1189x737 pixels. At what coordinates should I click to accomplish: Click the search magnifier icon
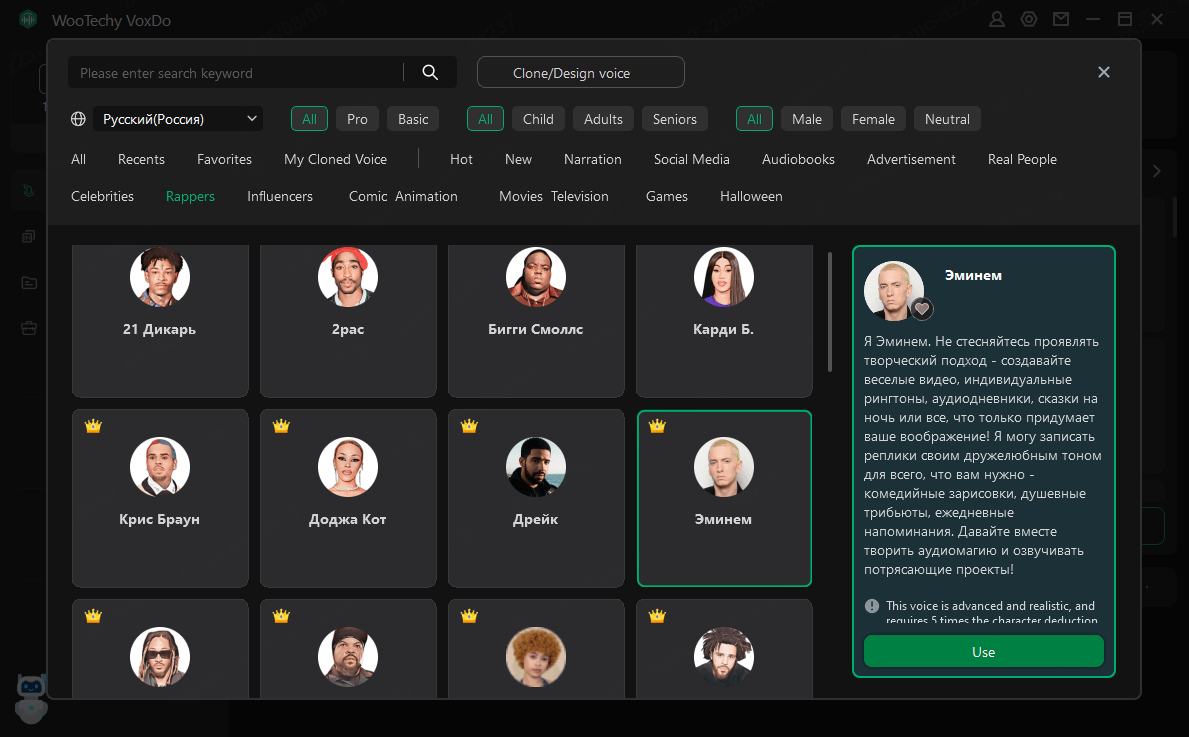(x=430, y=72)
